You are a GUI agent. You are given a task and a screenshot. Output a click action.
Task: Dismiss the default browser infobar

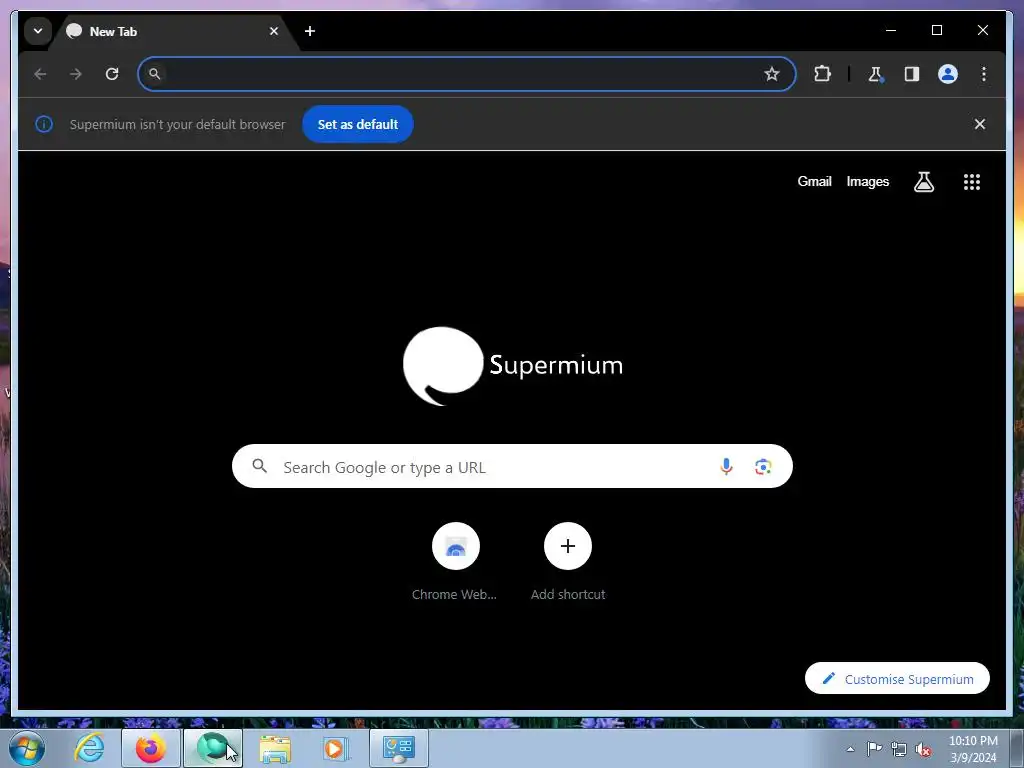[x=980, y=124]
